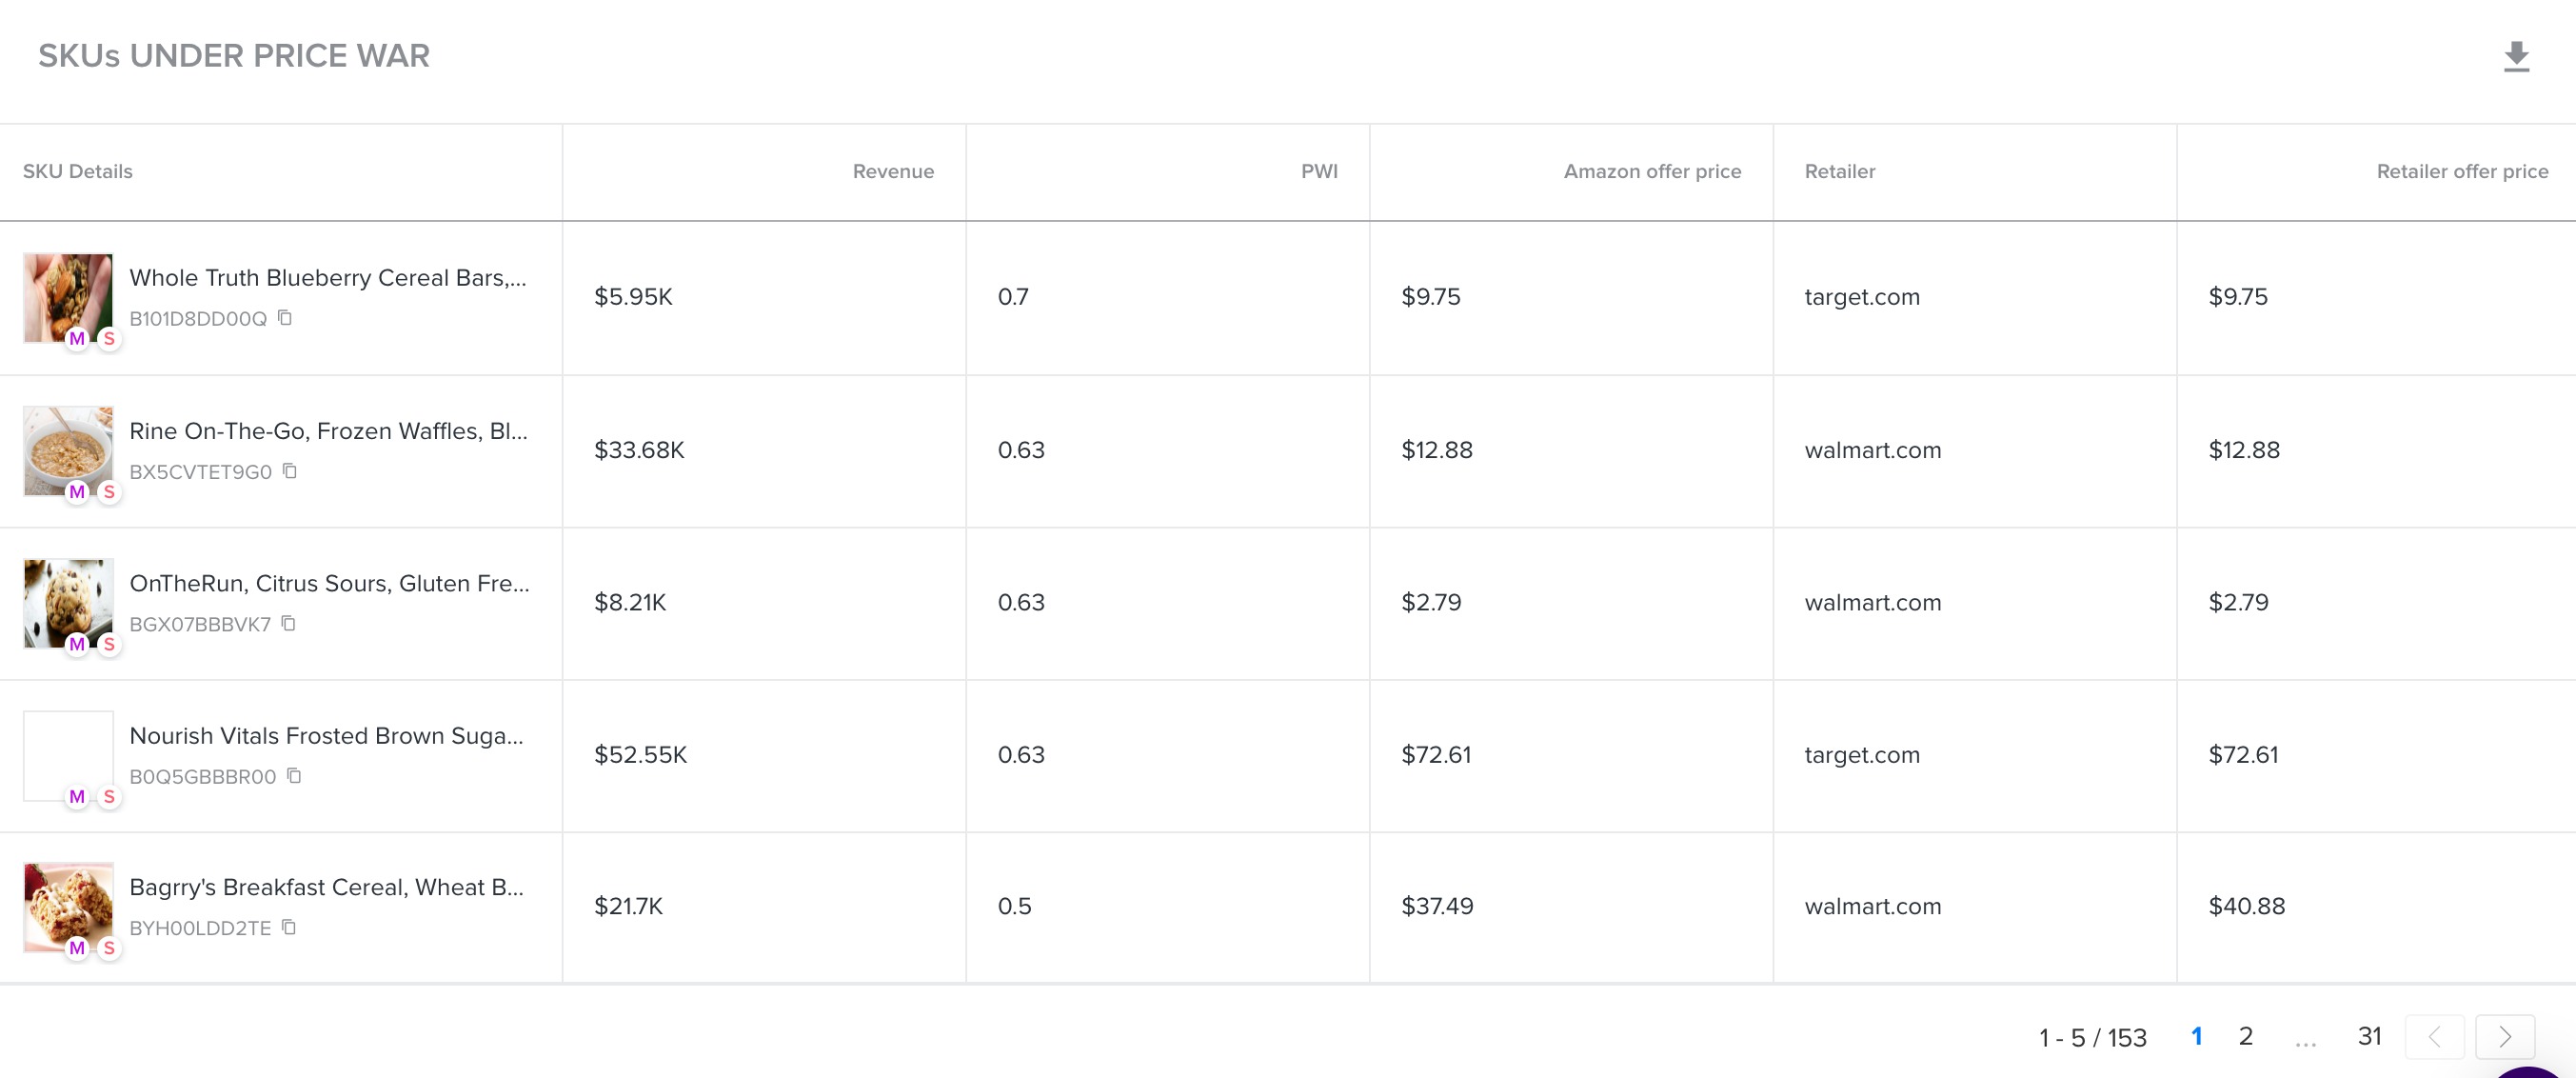2576x1078 pixels.
Task: Click the 1 - 5 / 153 results count
Action: [2093, 1038]
